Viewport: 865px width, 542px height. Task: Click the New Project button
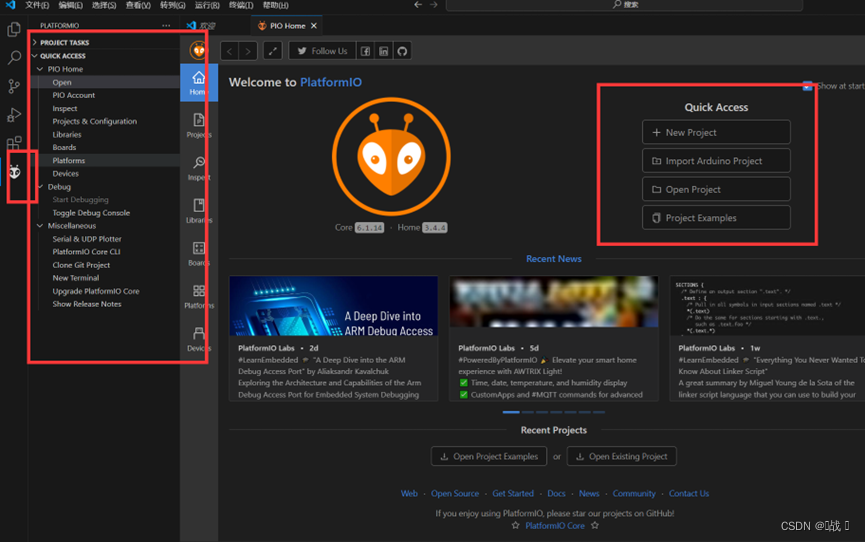click(x=716, y=132)
